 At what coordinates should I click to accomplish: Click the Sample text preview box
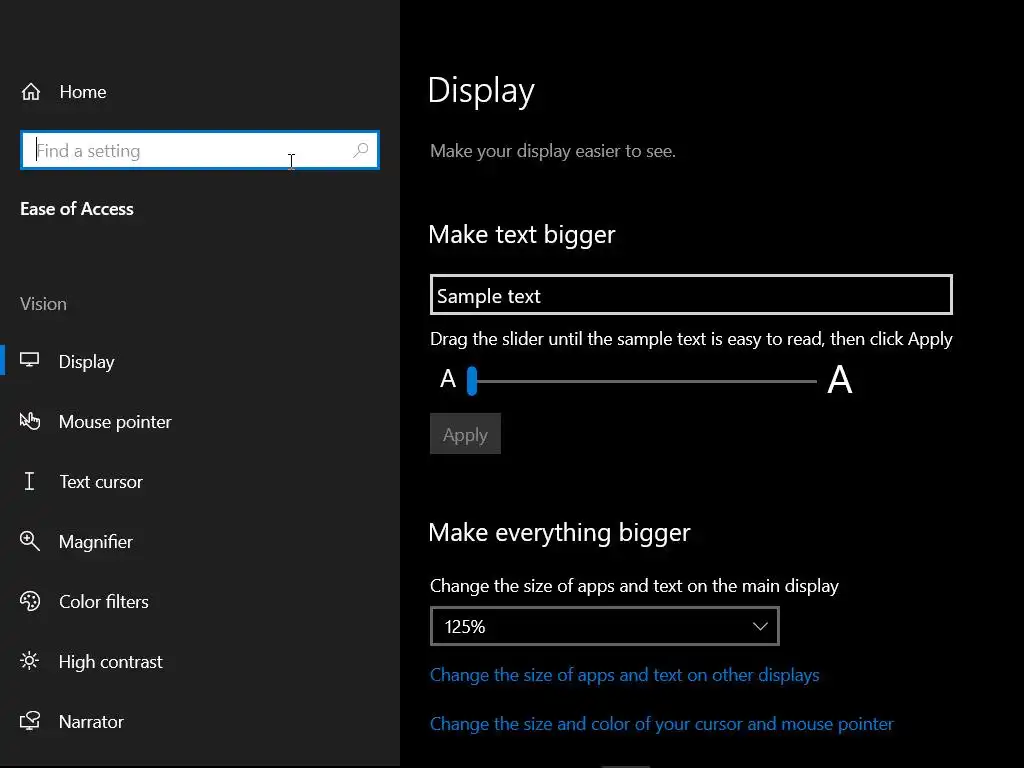point(690,296)
